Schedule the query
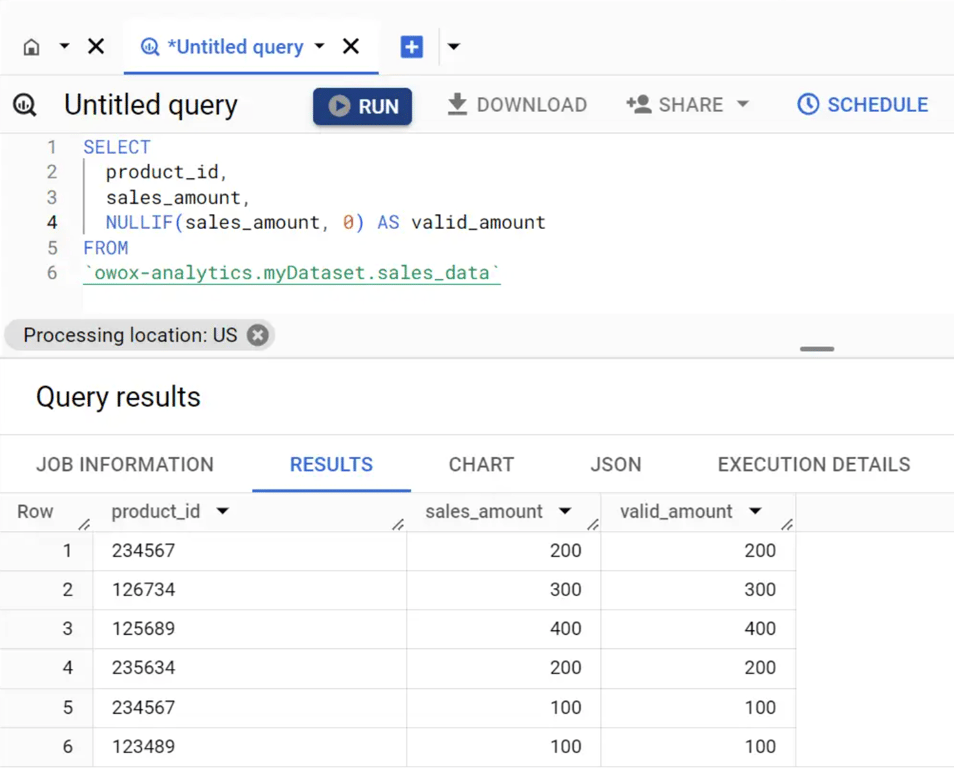The width and height of the screenshot is (954, 768). coord(862,105)
